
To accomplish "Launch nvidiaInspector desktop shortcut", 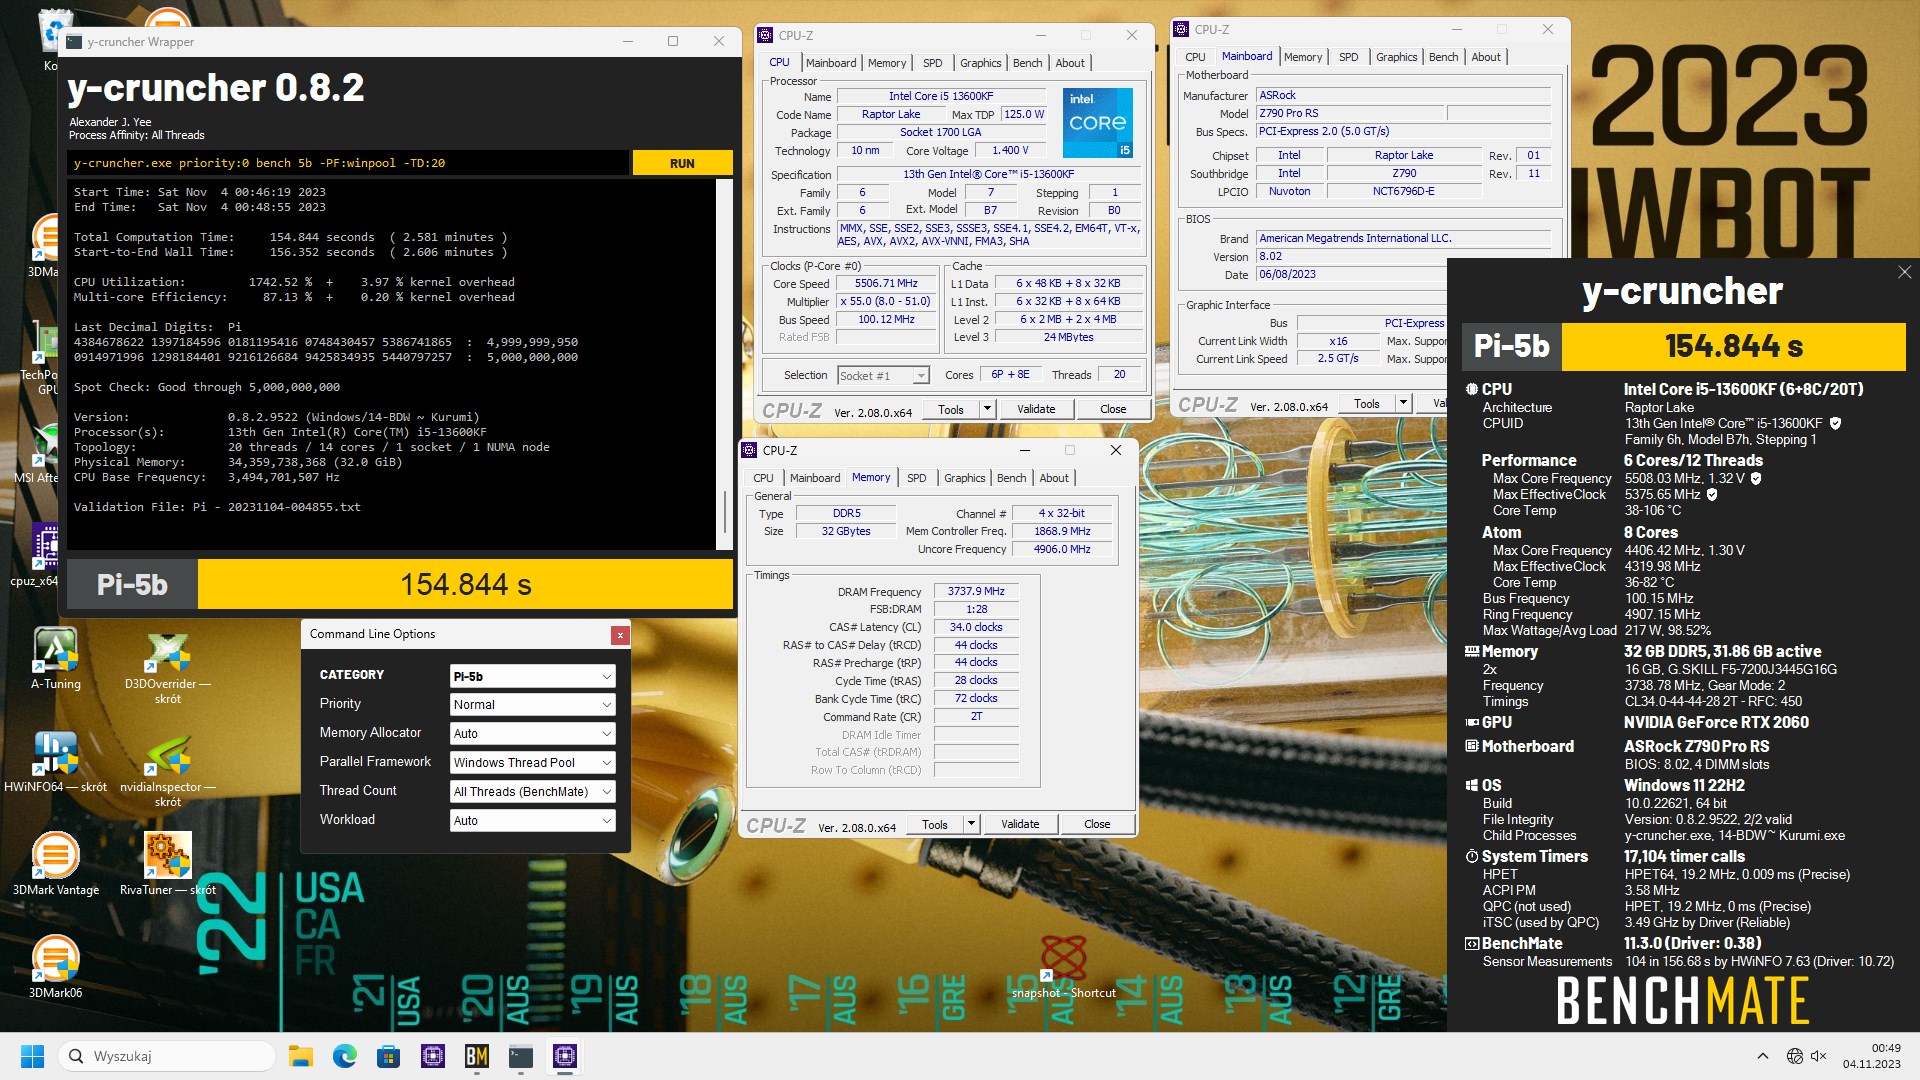I will coord(168,768).
